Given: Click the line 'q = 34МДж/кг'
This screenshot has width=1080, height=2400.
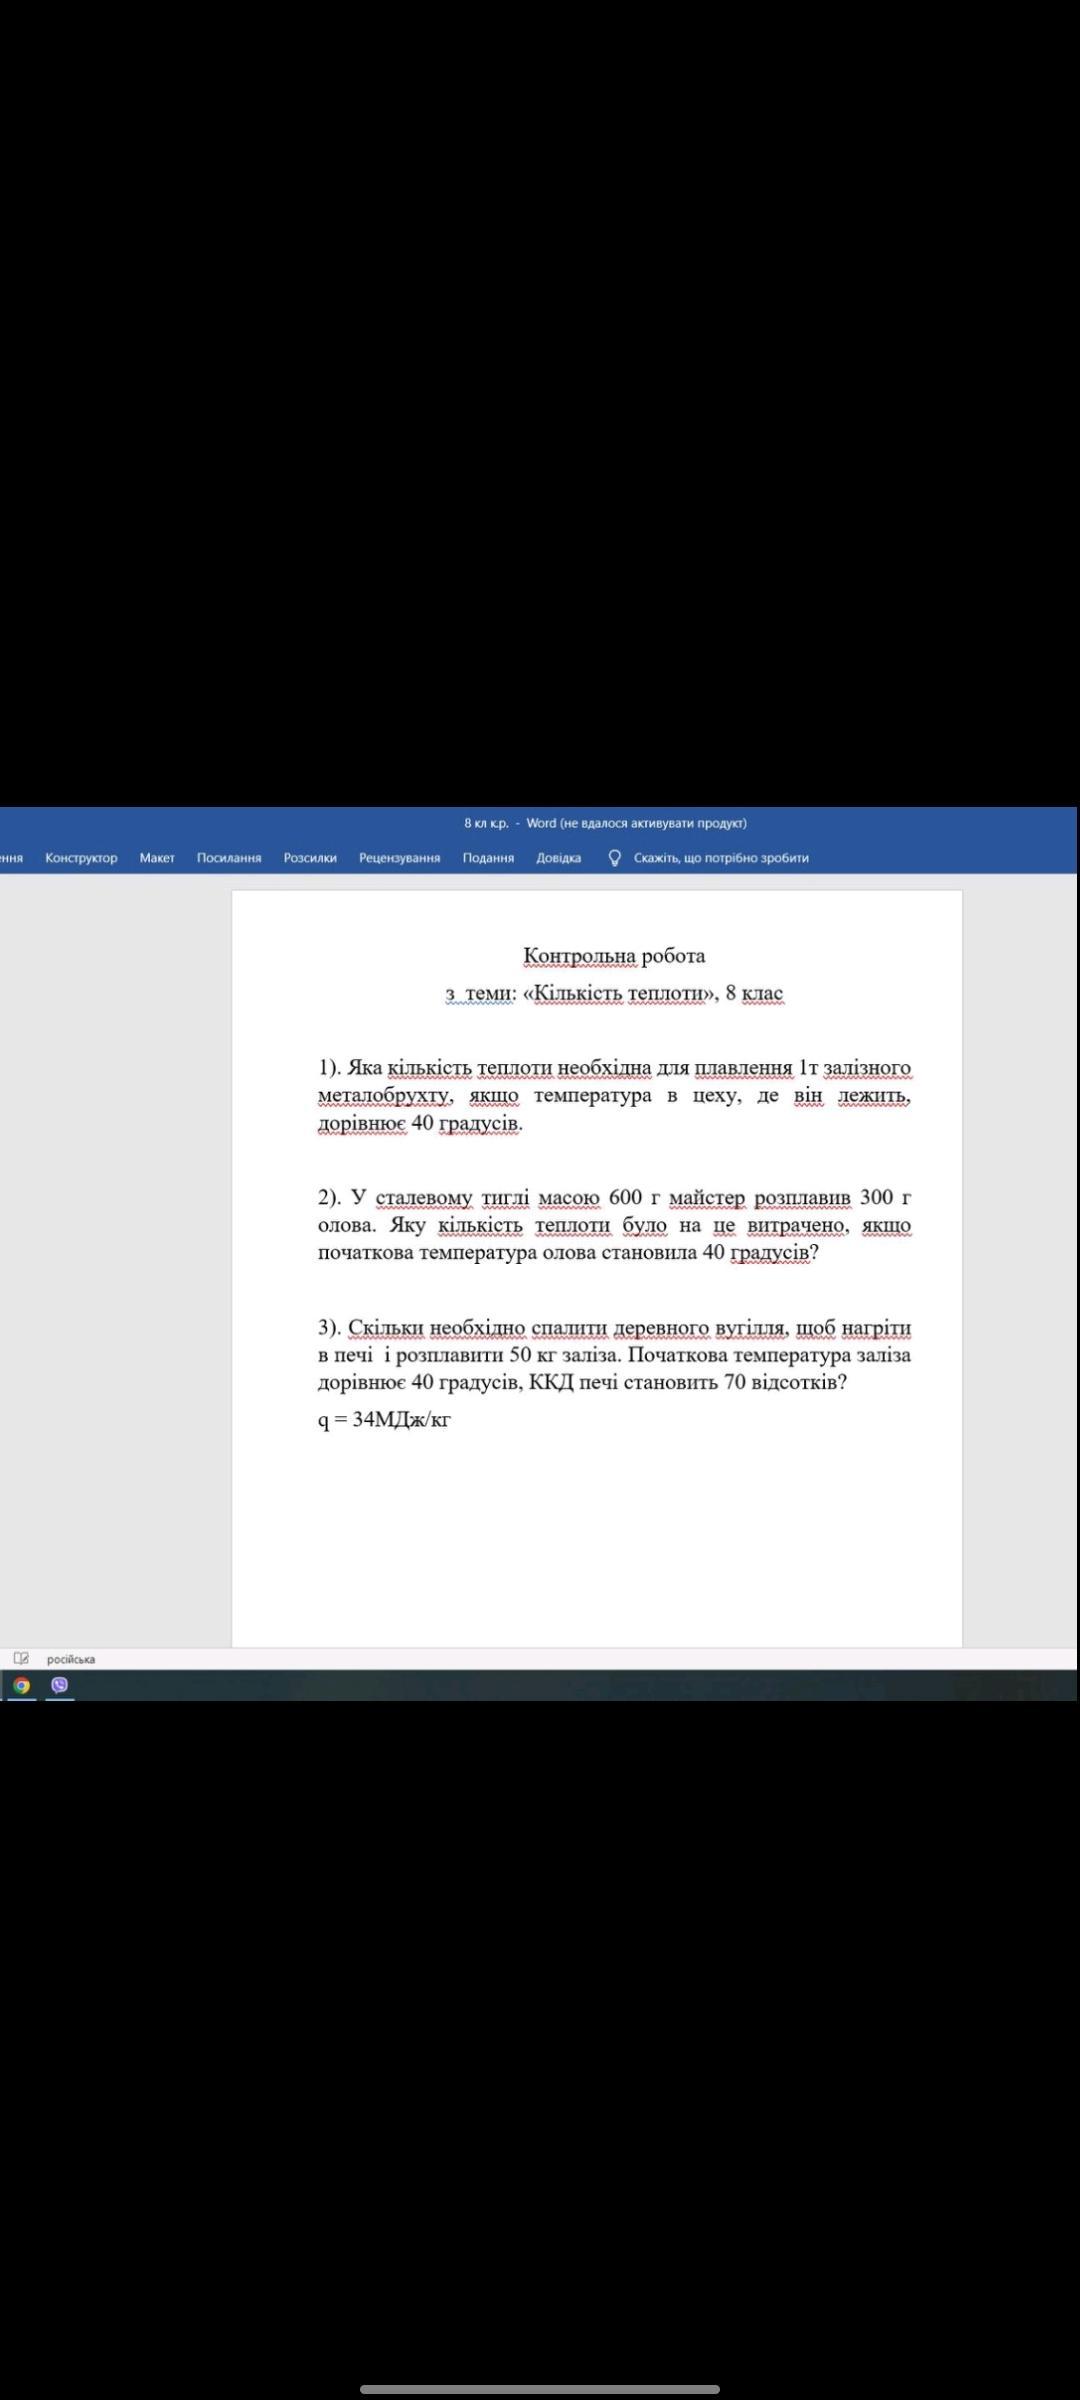Looking at the screenshot, I should pos(384,1420).
